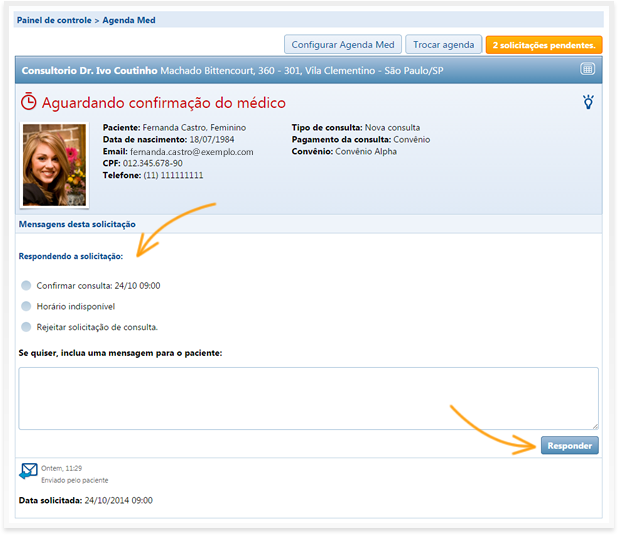Click Telefone value (11) 111111111
Viewport: 618px width, 535px height.
tap(173, 175)
